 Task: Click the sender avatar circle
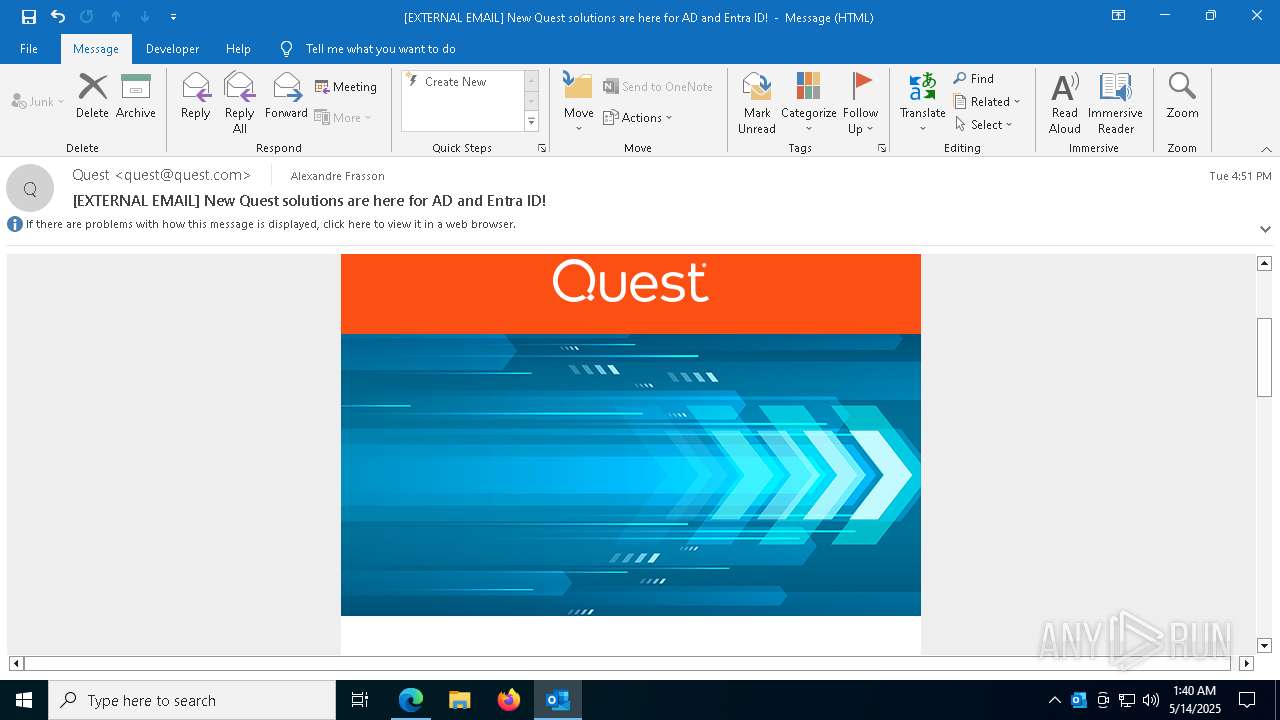click(30, 188)
